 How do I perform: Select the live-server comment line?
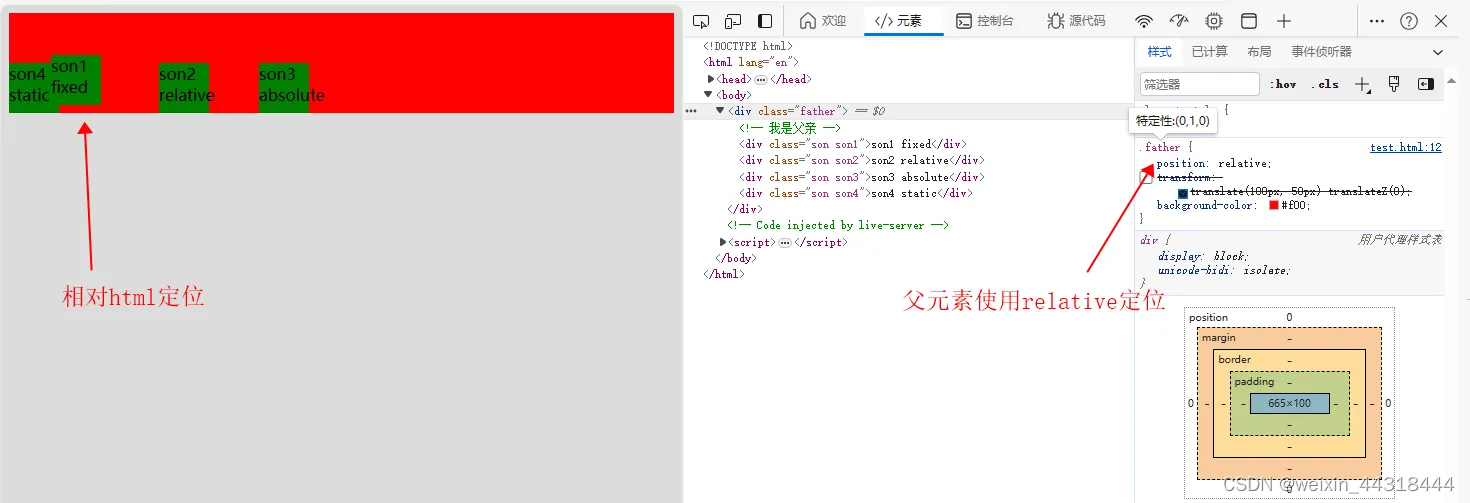pos(838,226)
